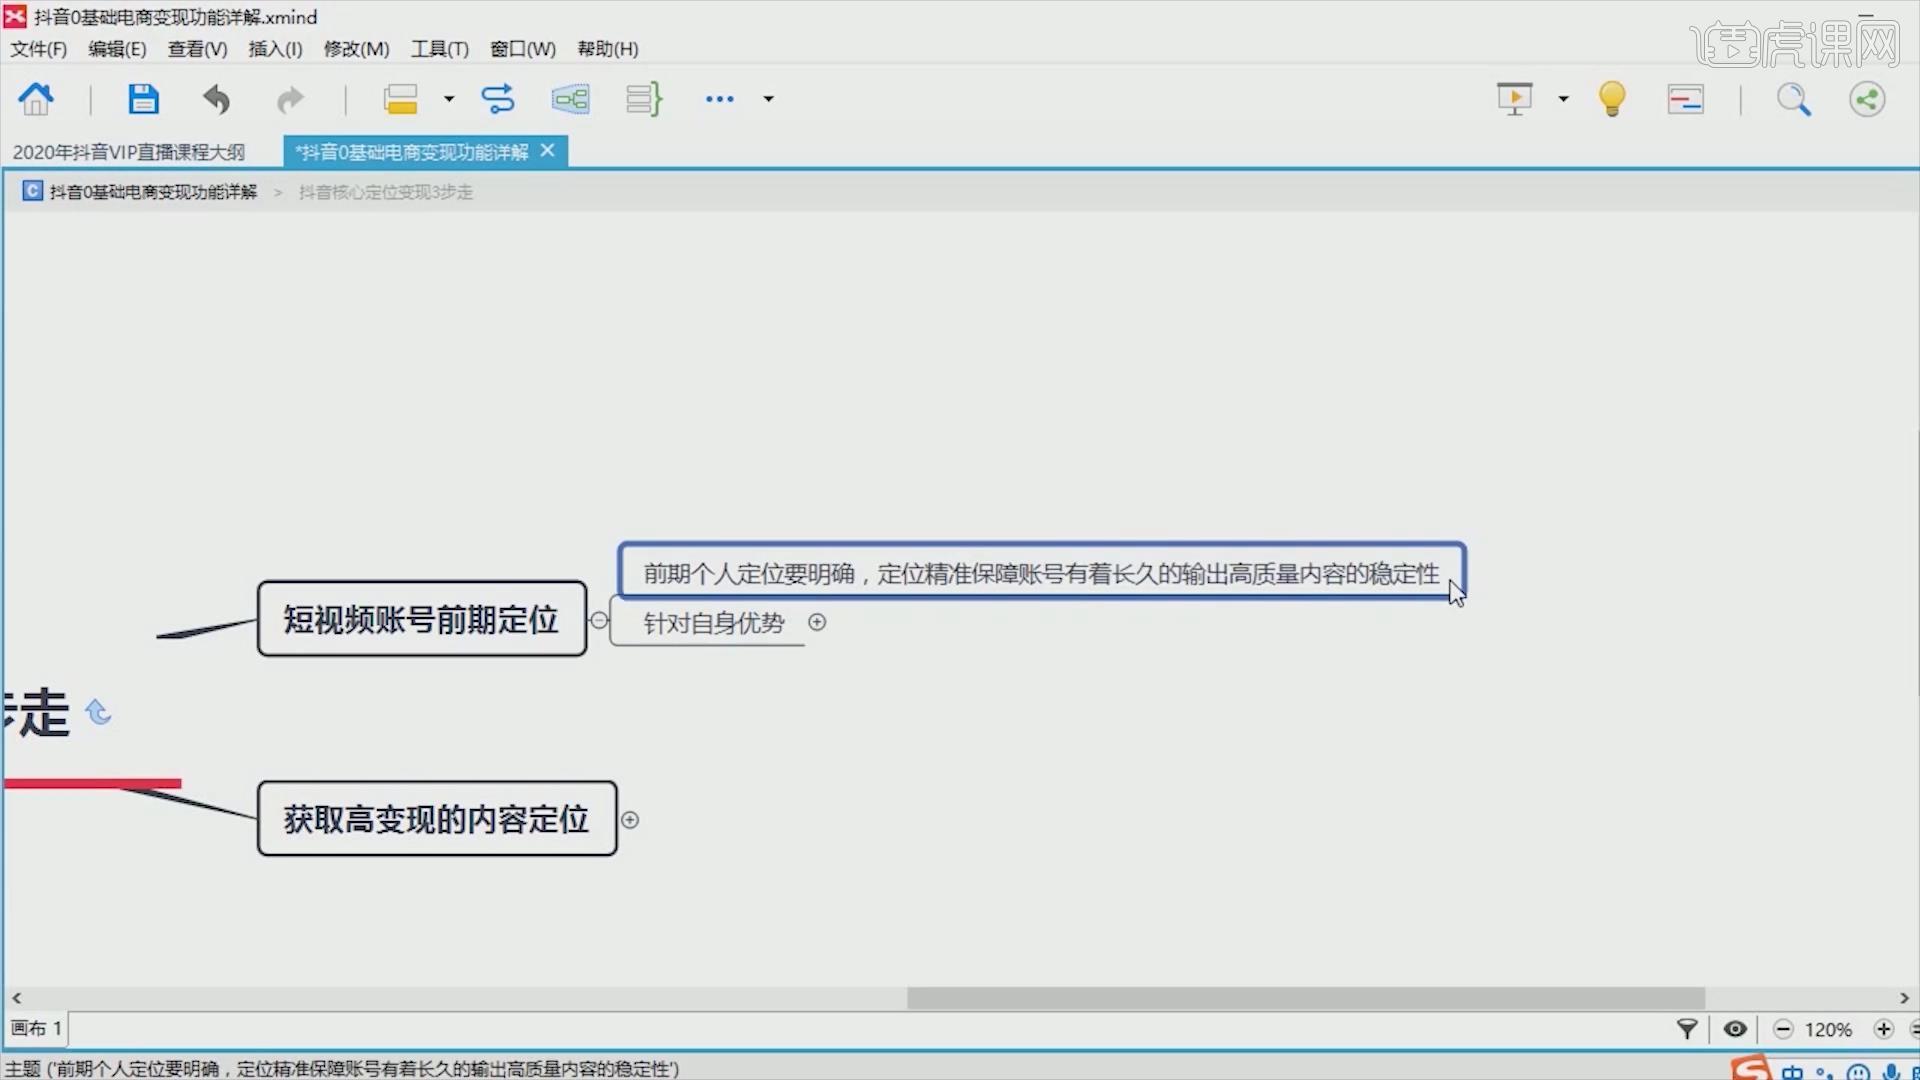This screenshot has height=1080, width=1920.
Task: Open the filter funnel icon
Action: (1687, 1029)
